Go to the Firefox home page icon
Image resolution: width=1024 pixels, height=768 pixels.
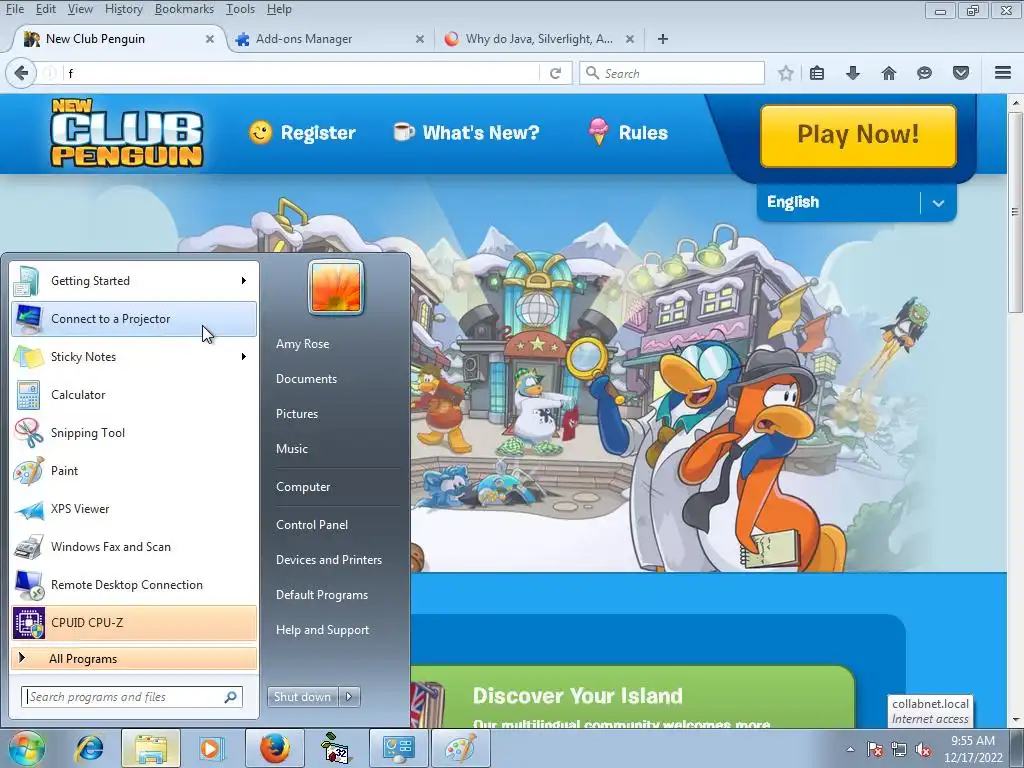(x=888, y=73)
